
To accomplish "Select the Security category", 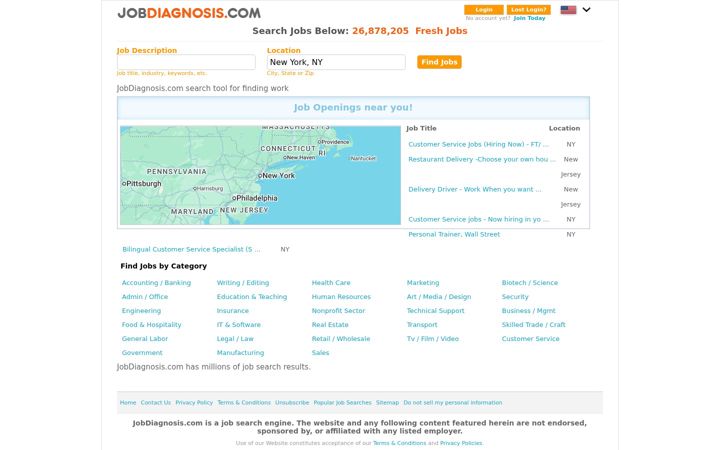I will pyautogui.click(x=515, y=297).
